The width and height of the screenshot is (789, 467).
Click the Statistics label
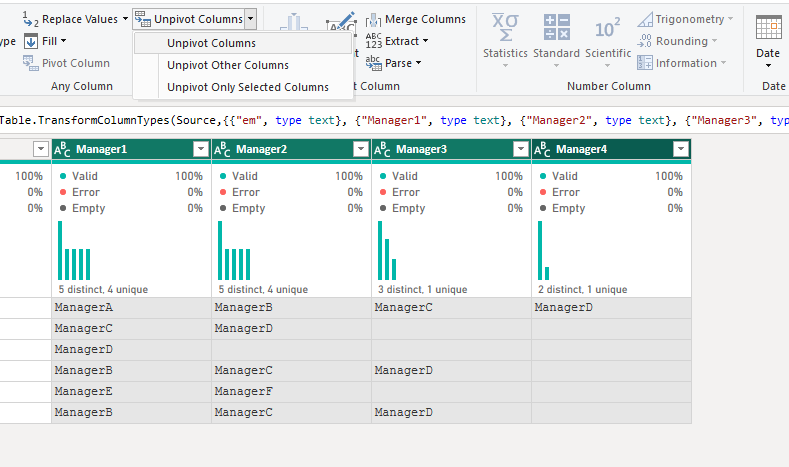[x=505, y=53]
